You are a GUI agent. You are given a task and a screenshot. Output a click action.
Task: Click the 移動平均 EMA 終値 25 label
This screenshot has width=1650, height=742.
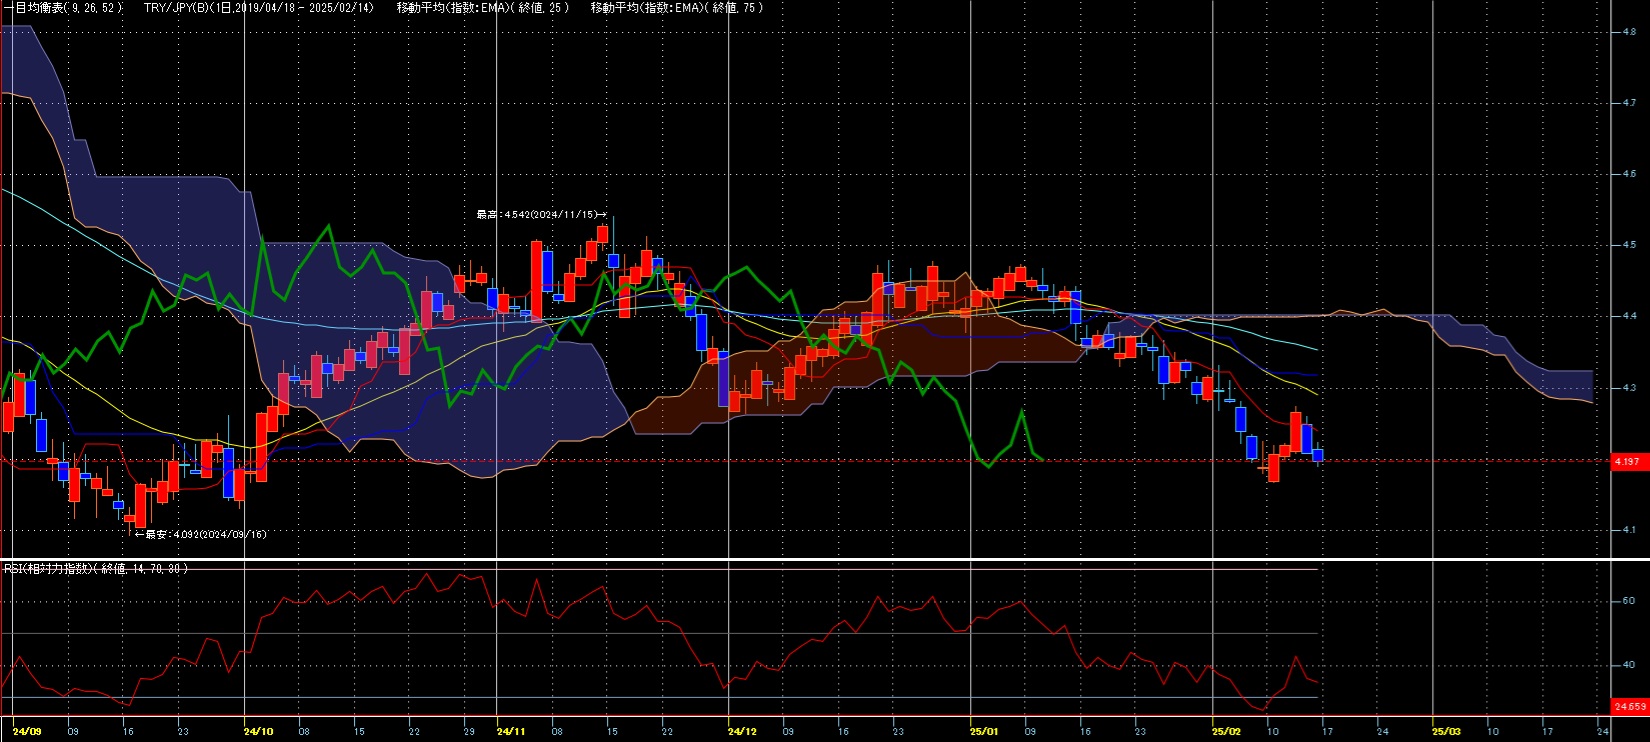(483, 7)
